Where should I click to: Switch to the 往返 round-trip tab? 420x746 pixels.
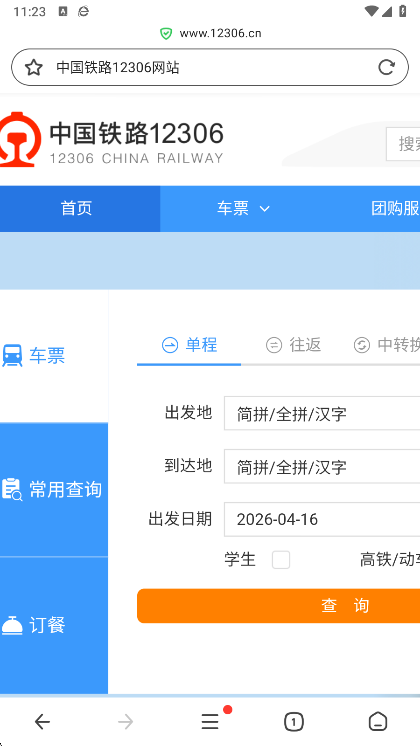pyautogui.click(x=293, y=345)
